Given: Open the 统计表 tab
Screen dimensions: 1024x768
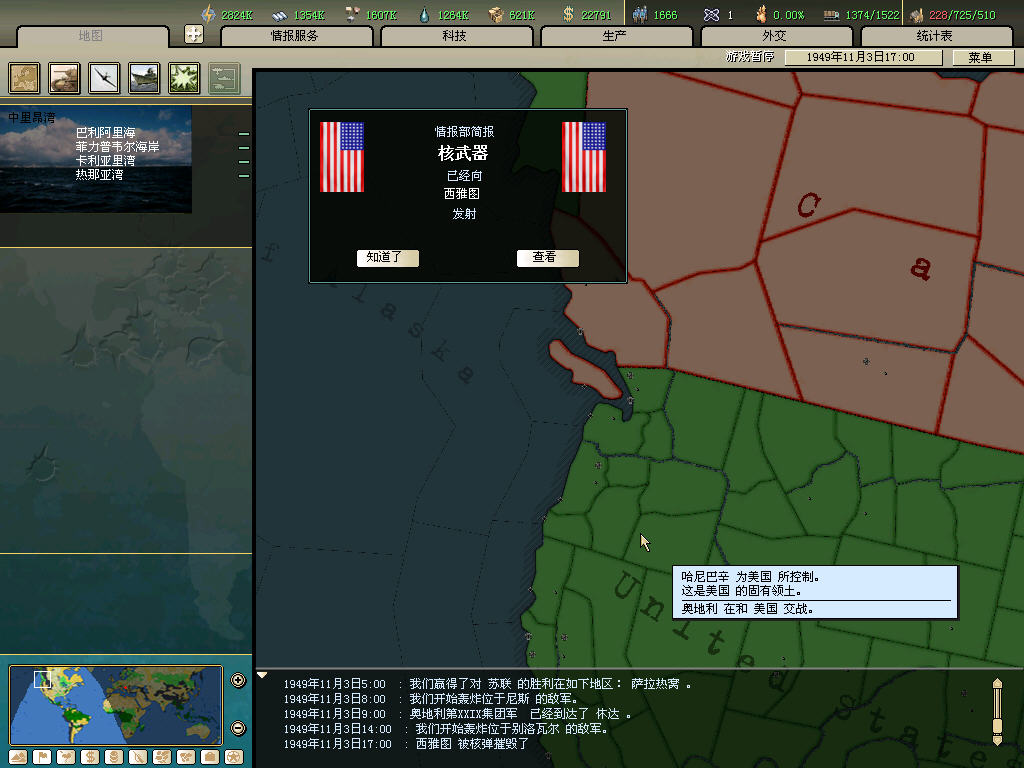Looking at the screenshot, I should (935, 36).
